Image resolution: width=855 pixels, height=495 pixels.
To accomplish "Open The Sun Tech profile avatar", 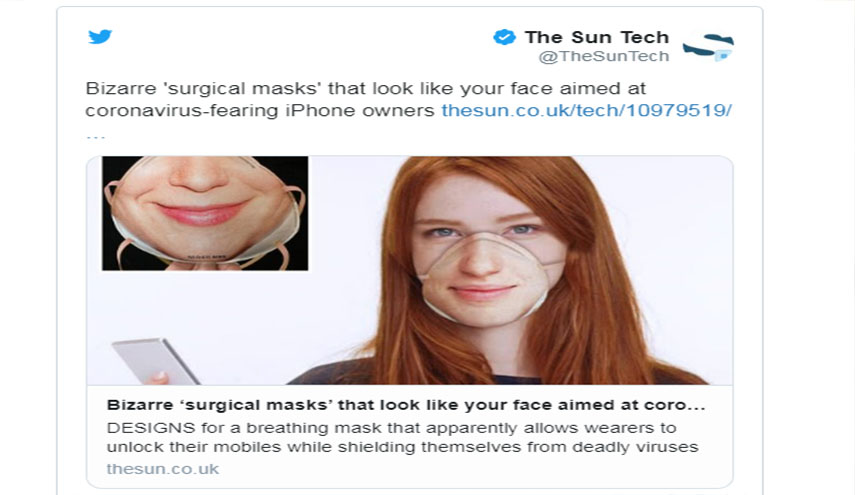I will pos(708,46).
